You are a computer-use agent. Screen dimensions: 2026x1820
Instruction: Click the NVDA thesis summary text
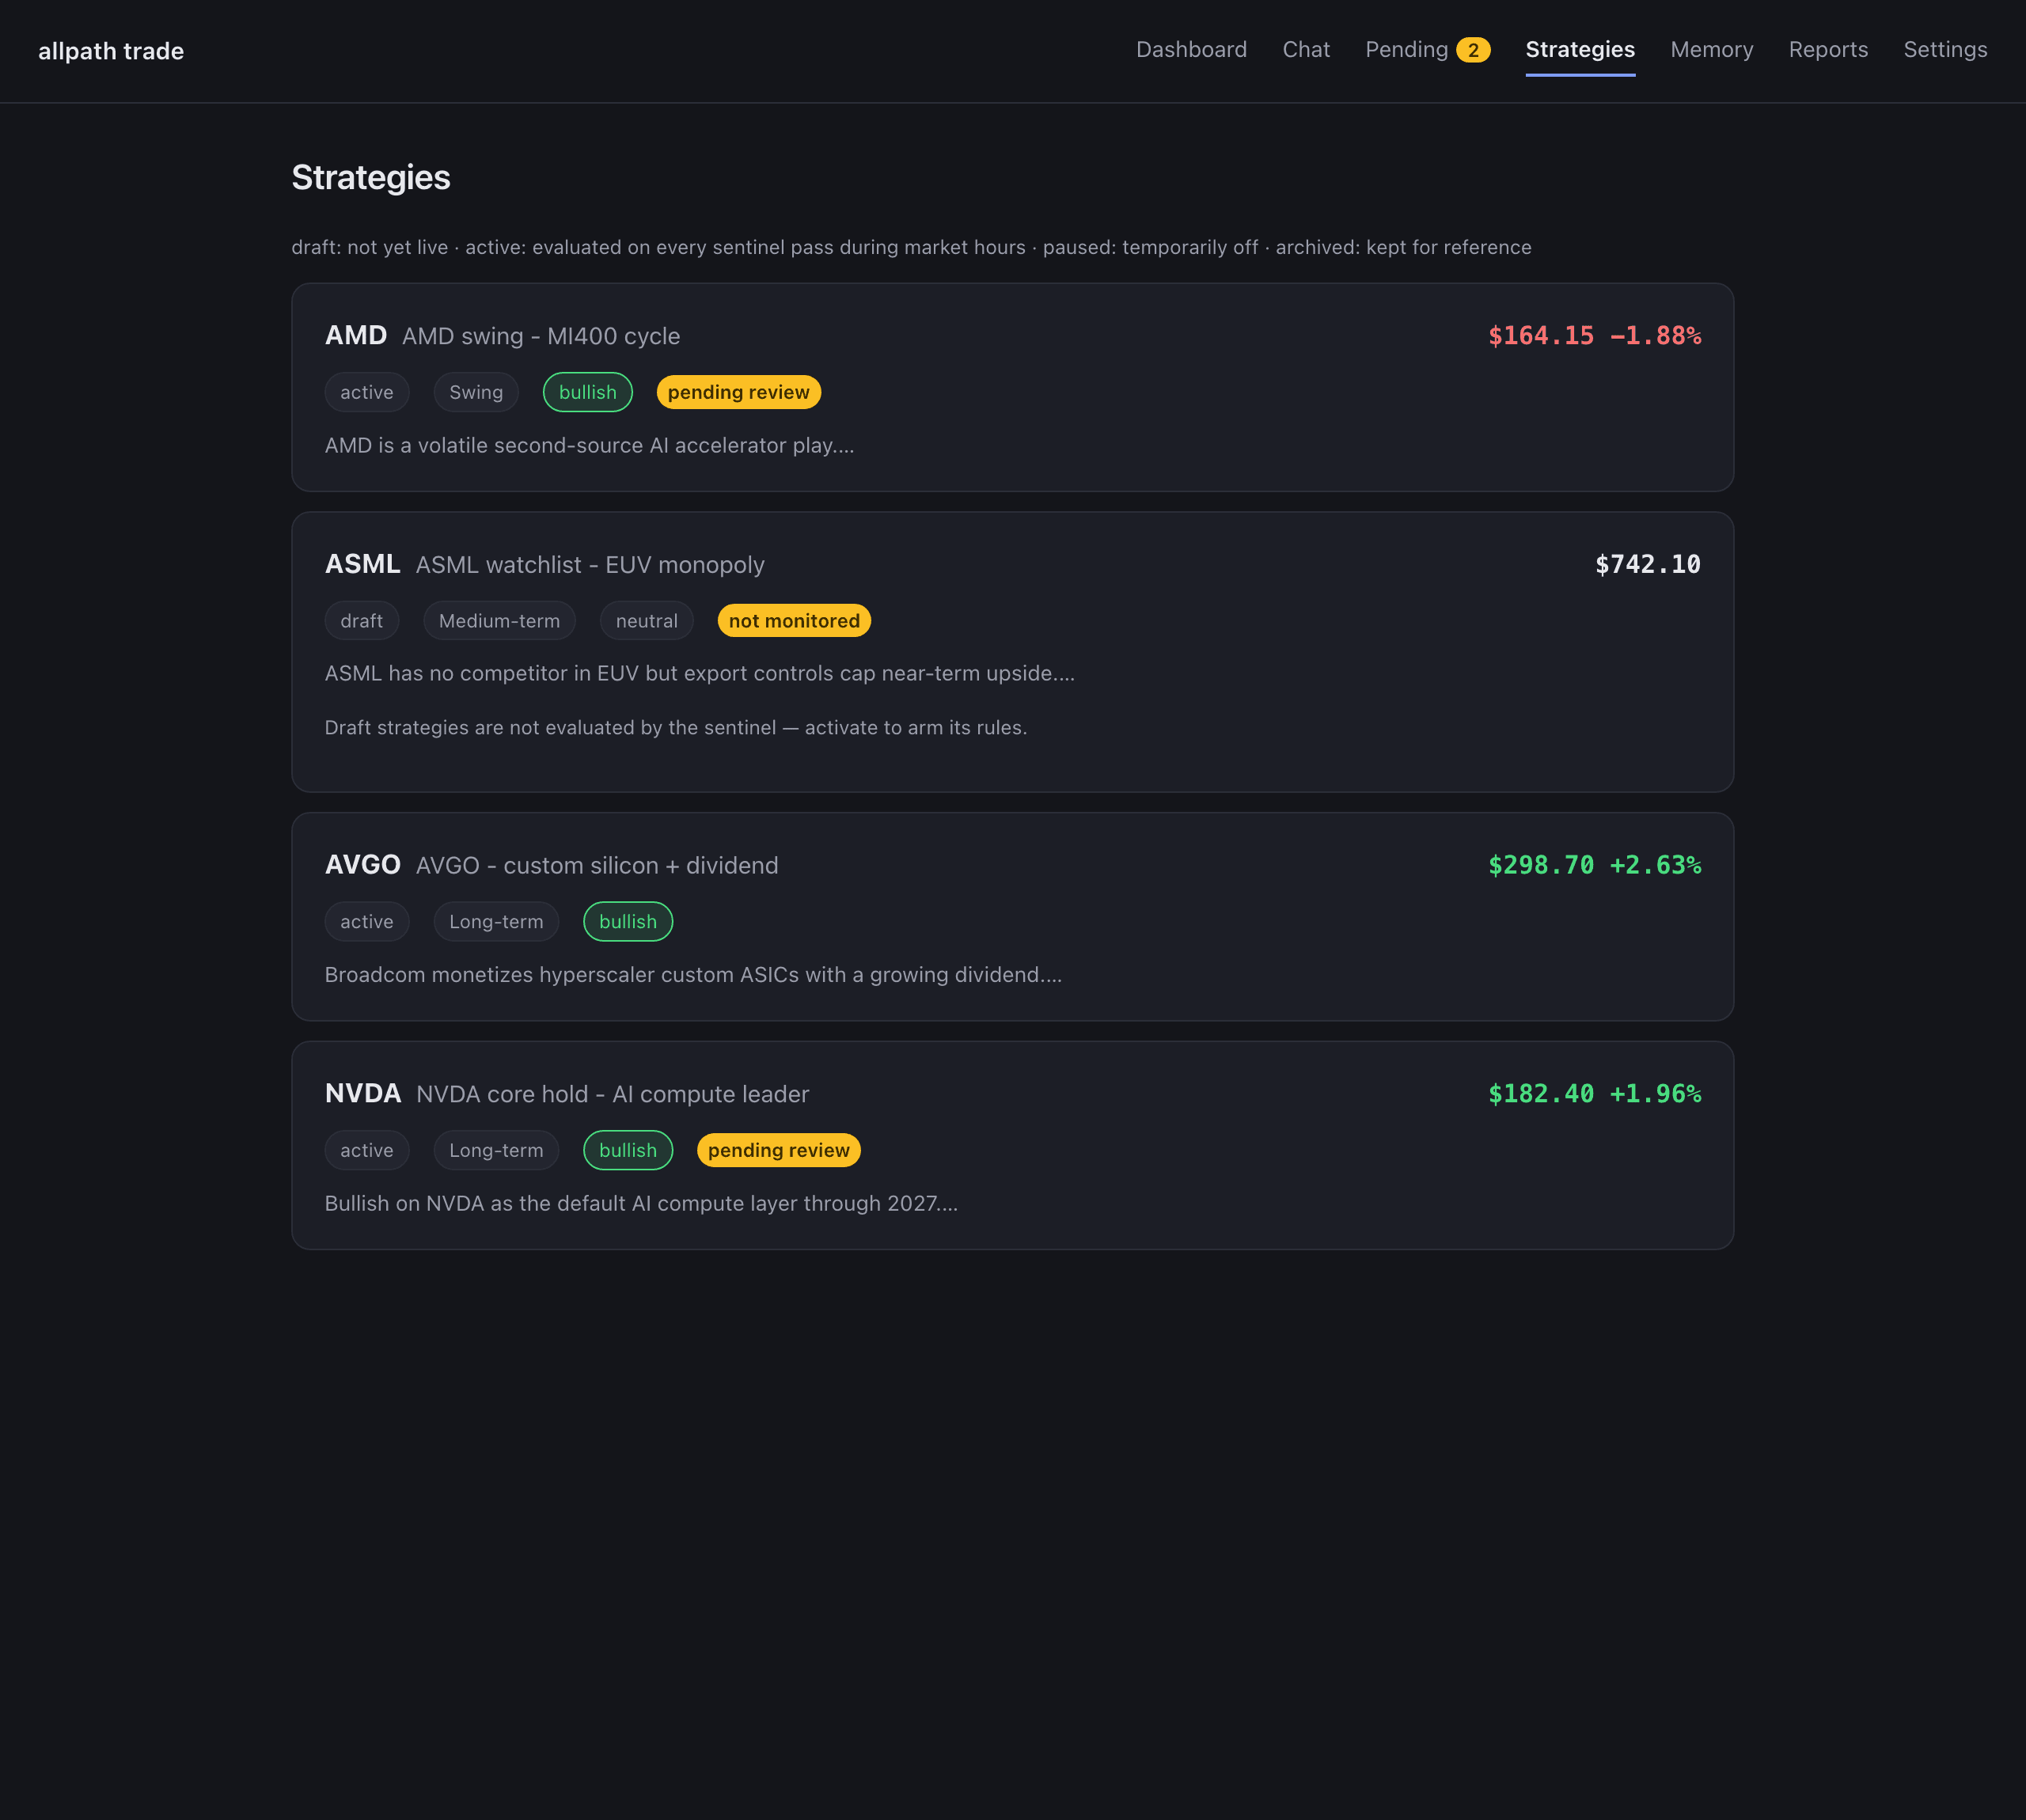[641, 1204]
